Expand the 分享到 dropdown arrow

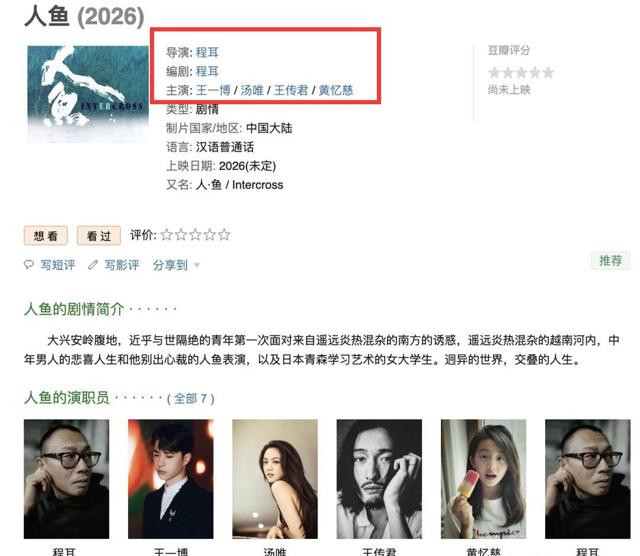(197, 265)
